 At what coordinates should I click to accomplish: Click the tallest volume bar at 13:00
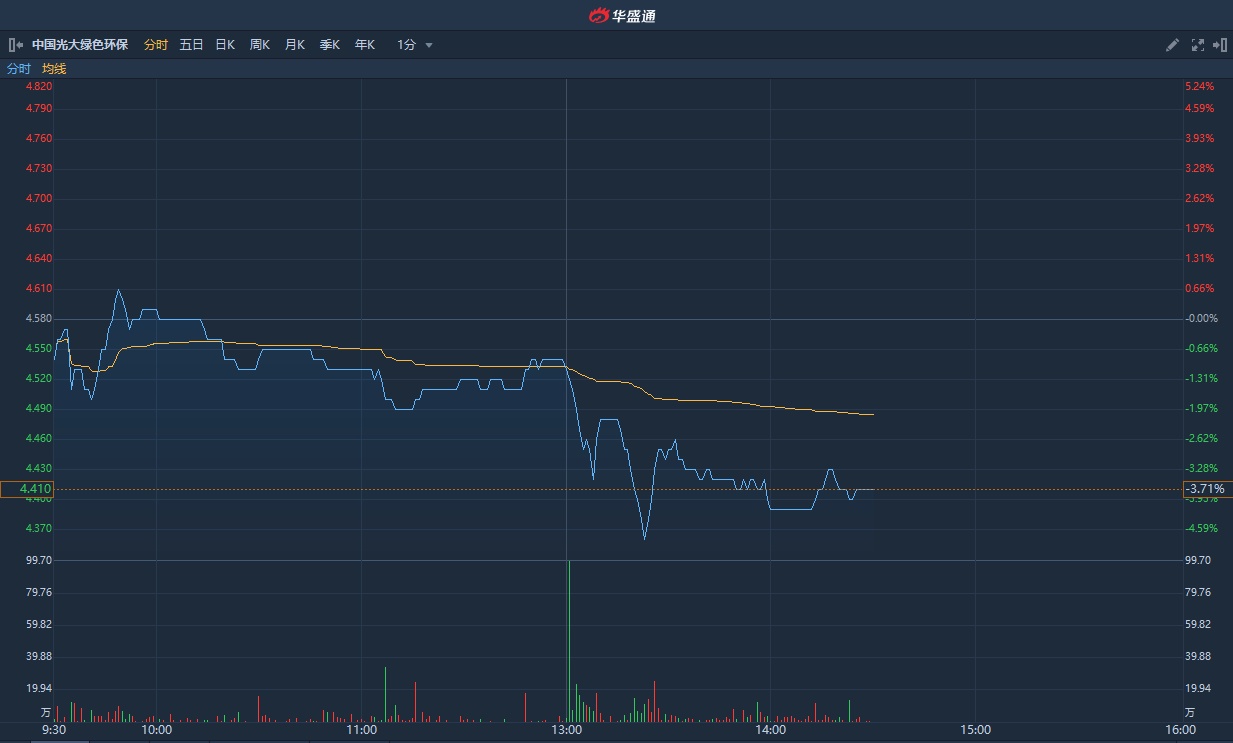pos(569,640)
